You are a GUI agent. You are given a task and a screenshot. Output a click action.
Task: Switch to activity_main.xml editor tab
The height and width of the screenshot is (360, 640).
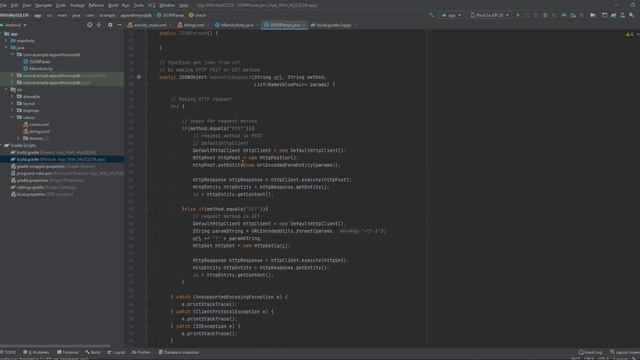click(x=148, y=25)
